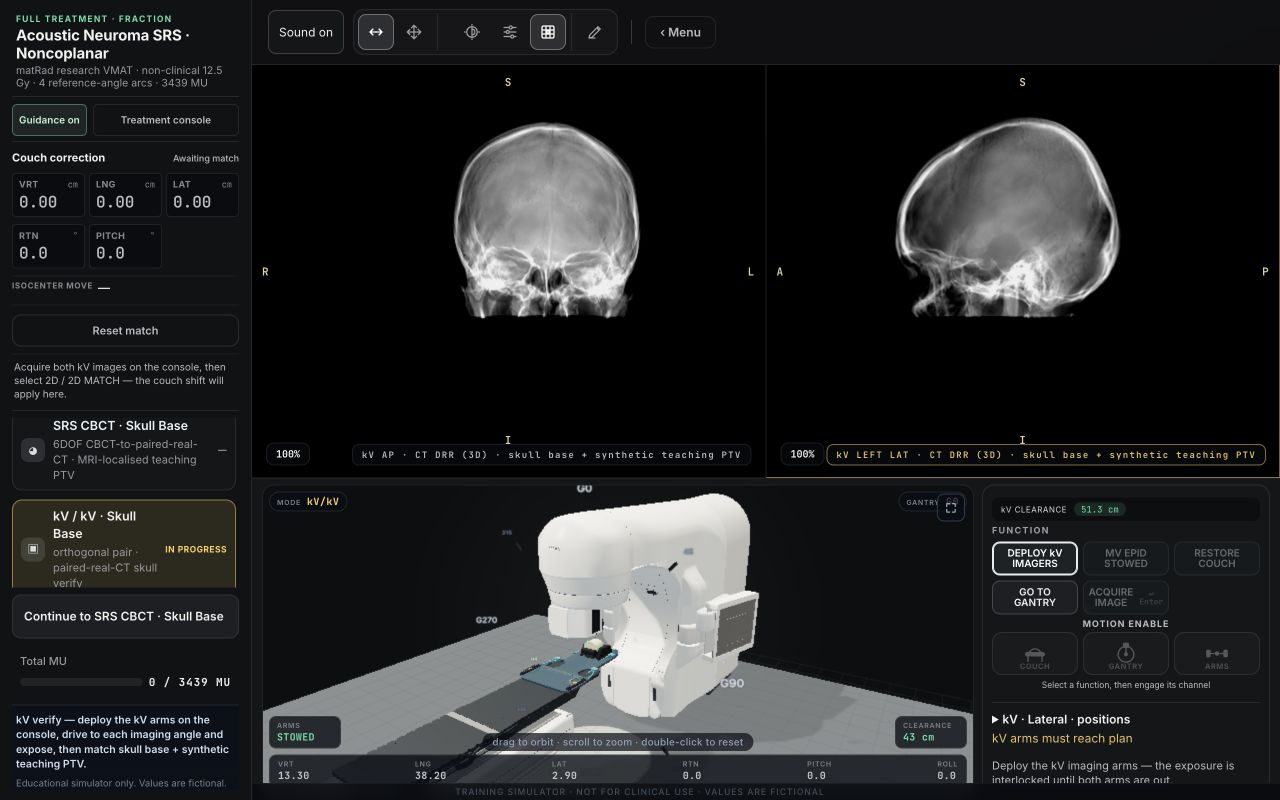
Task: Engage the Arms motion enable channel
Action: (x=1217, y=654)
